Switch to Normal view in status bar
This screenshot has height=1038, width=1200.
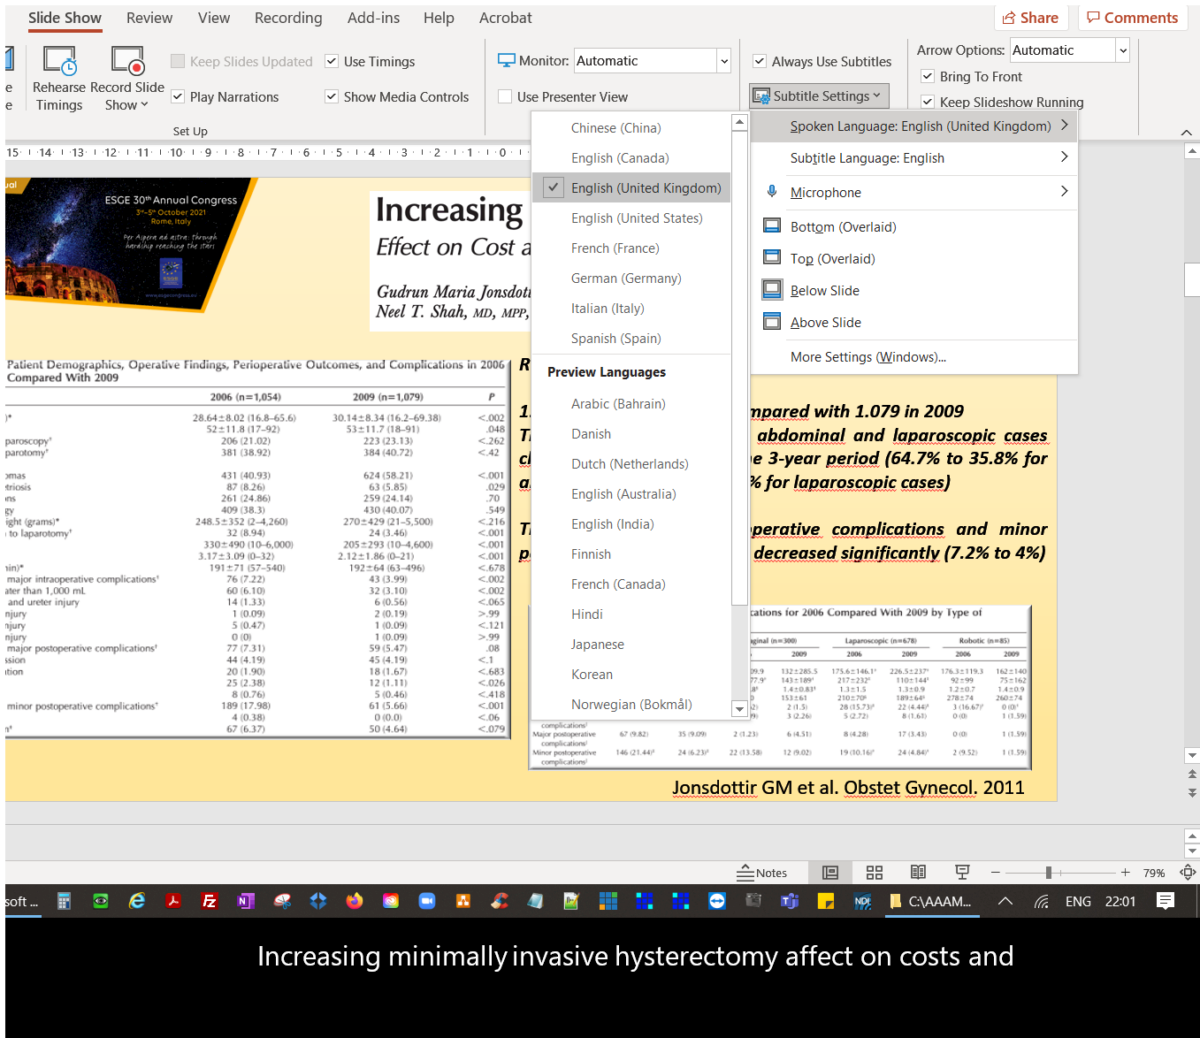tap(830, 872)
